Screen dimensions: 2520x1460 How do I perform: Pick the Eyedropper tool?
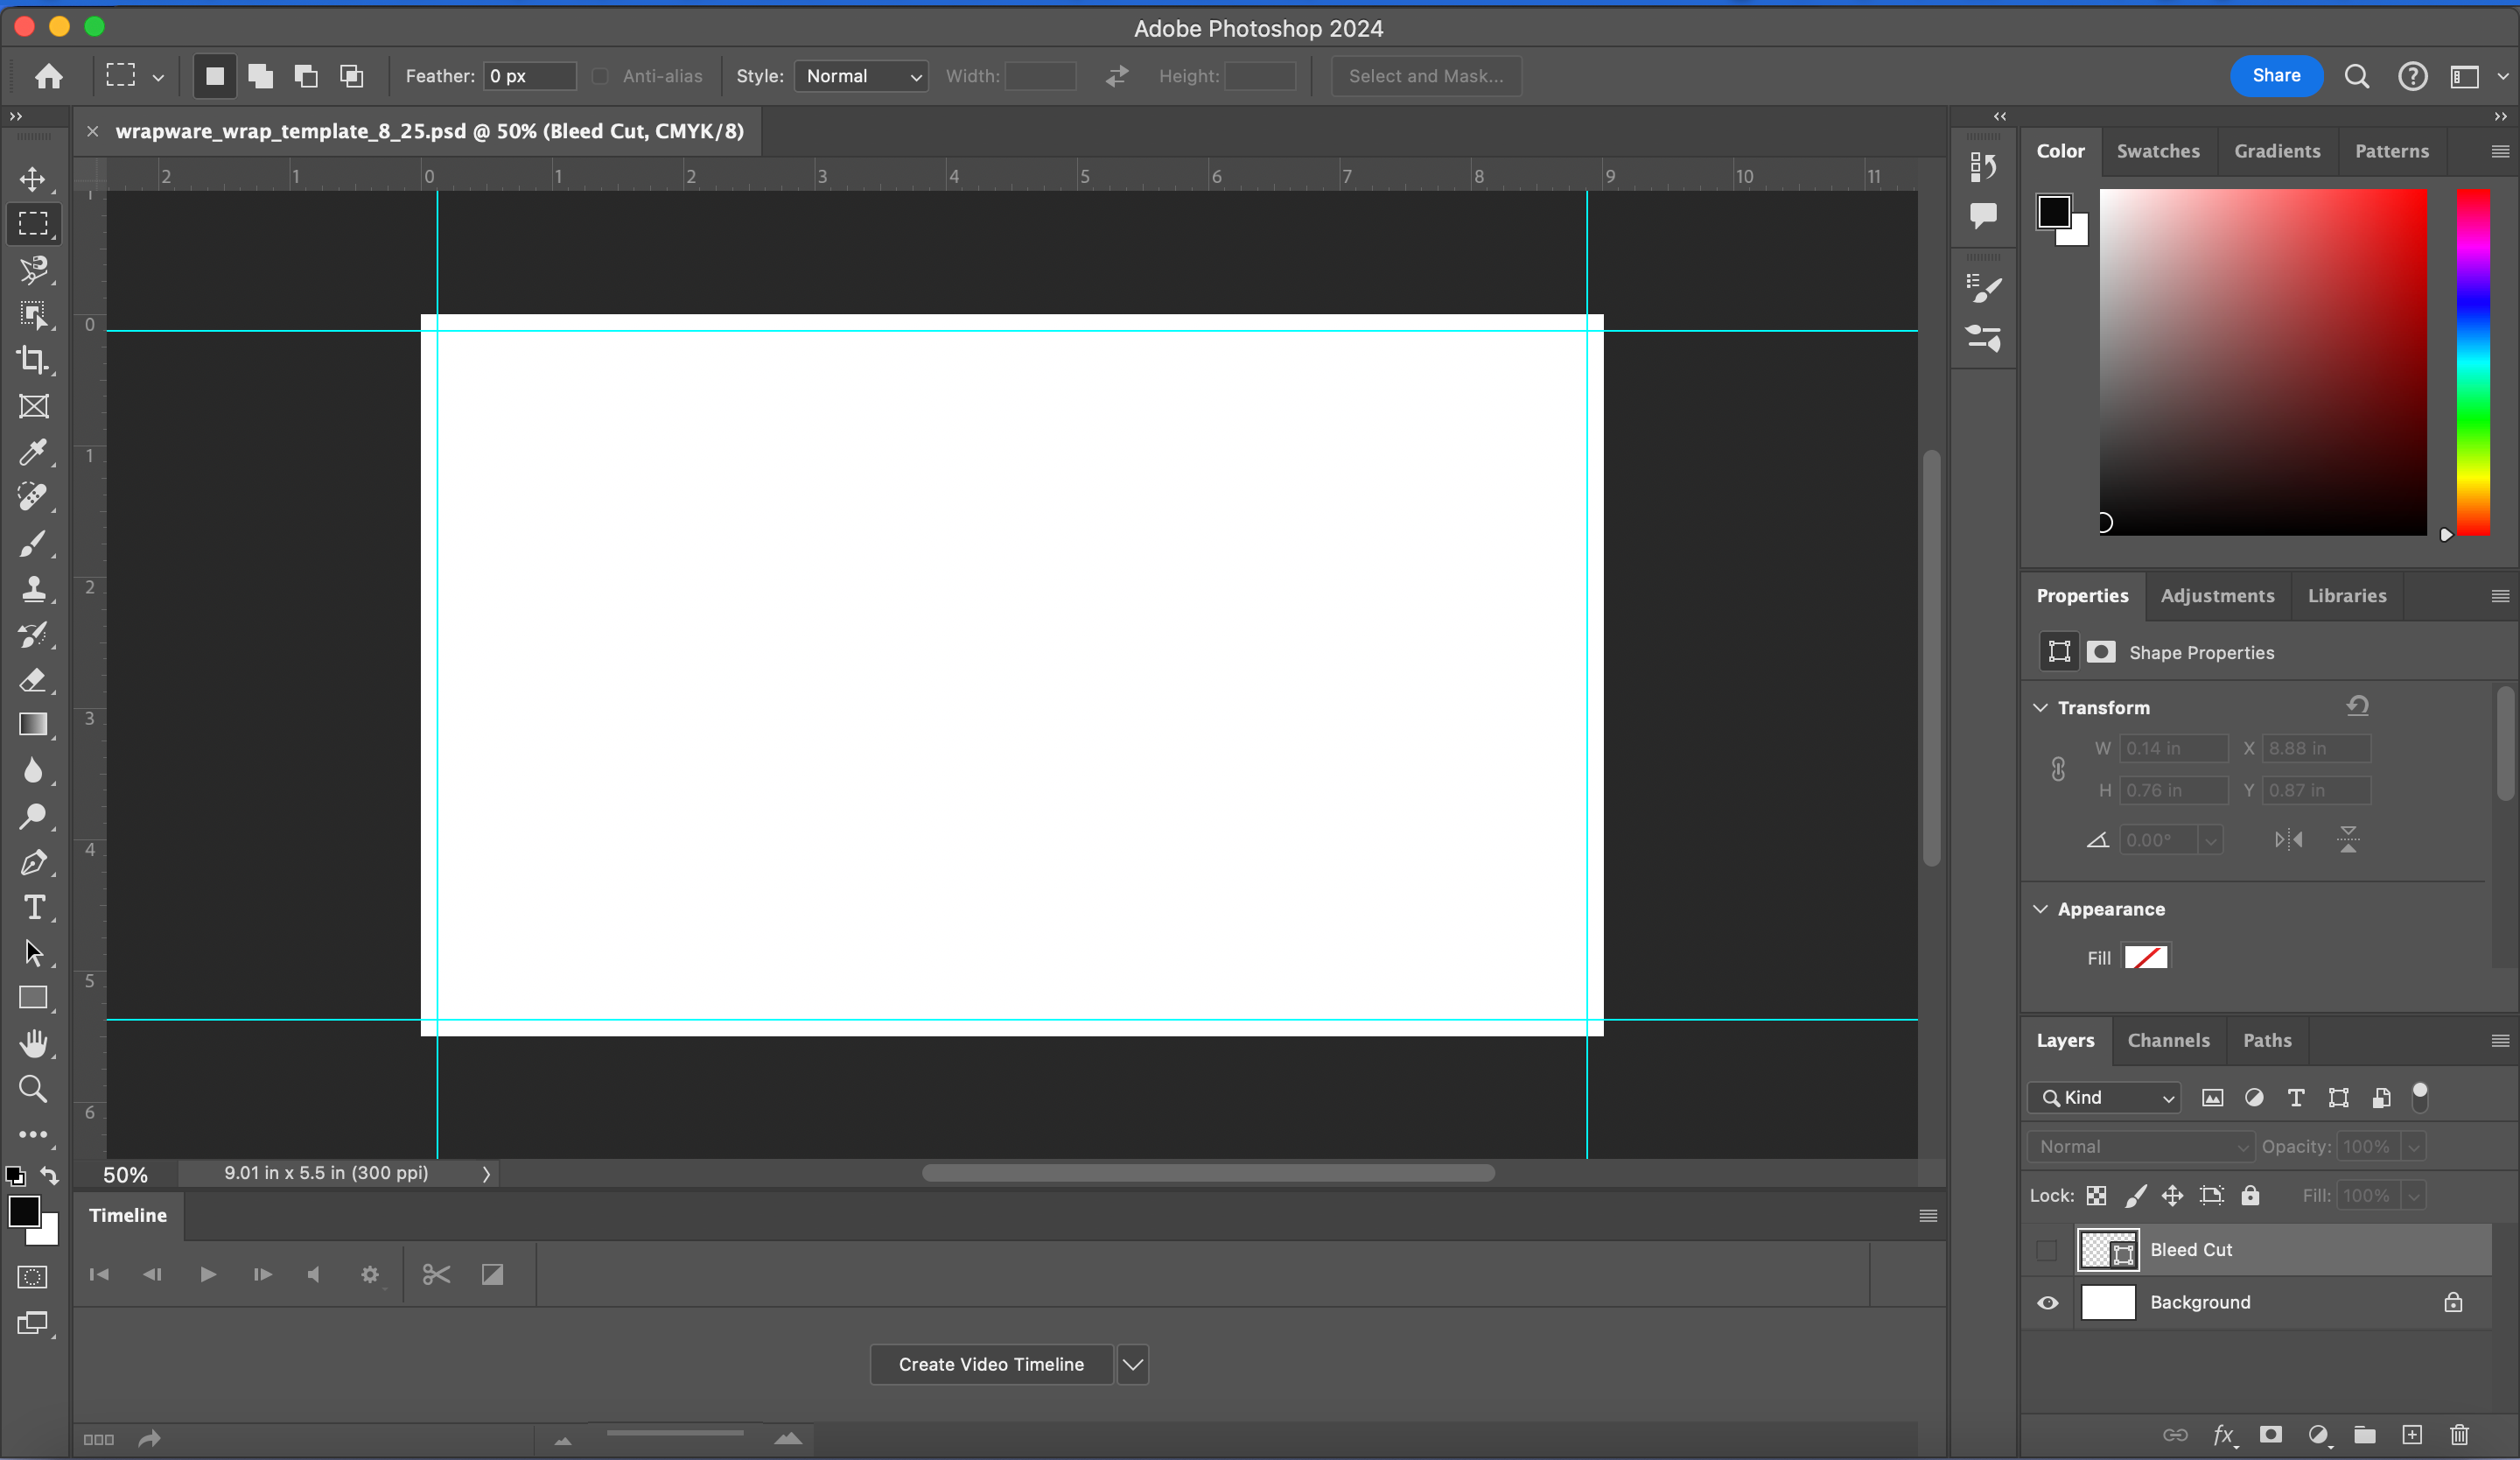pyautogui.click(x=33, y=452)
